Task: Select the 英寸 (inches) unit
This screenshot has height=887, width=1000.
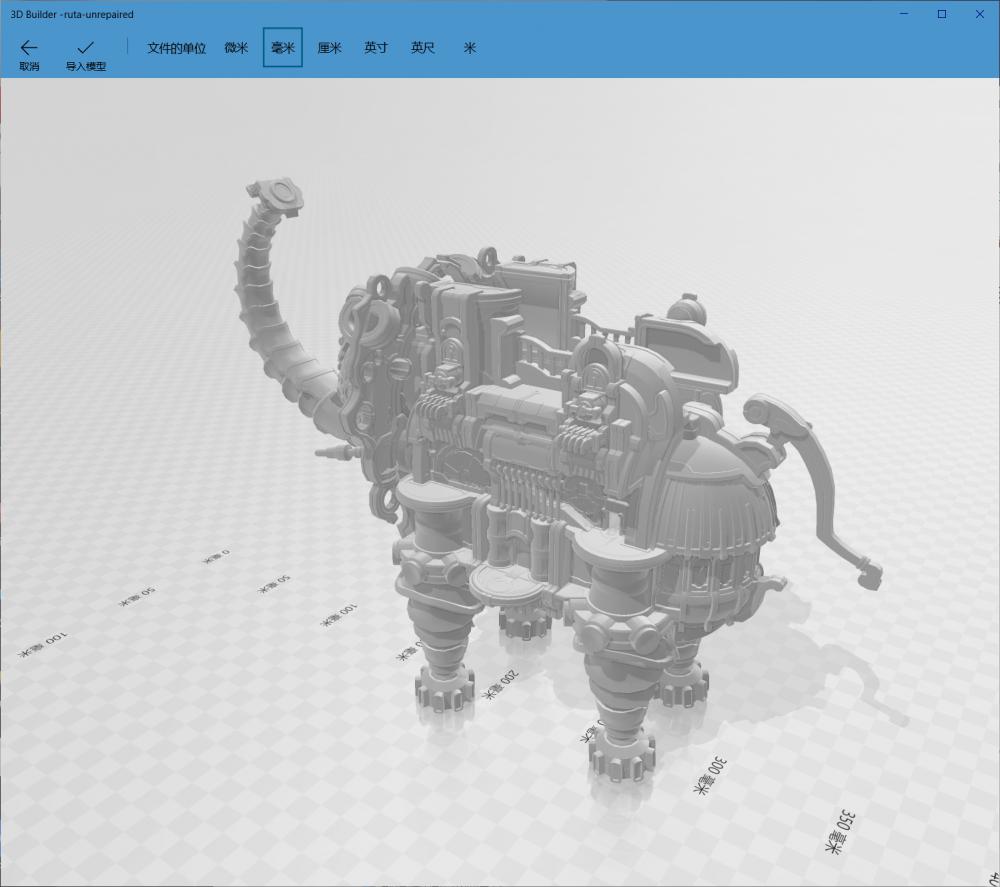Action: coord(376,47)
